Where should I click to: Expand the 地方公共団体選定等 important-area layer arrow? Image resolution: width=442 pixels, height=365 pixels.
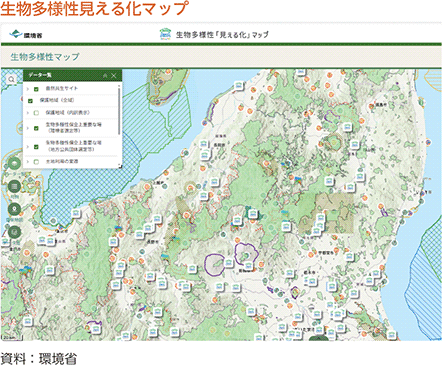coord(28,147)
